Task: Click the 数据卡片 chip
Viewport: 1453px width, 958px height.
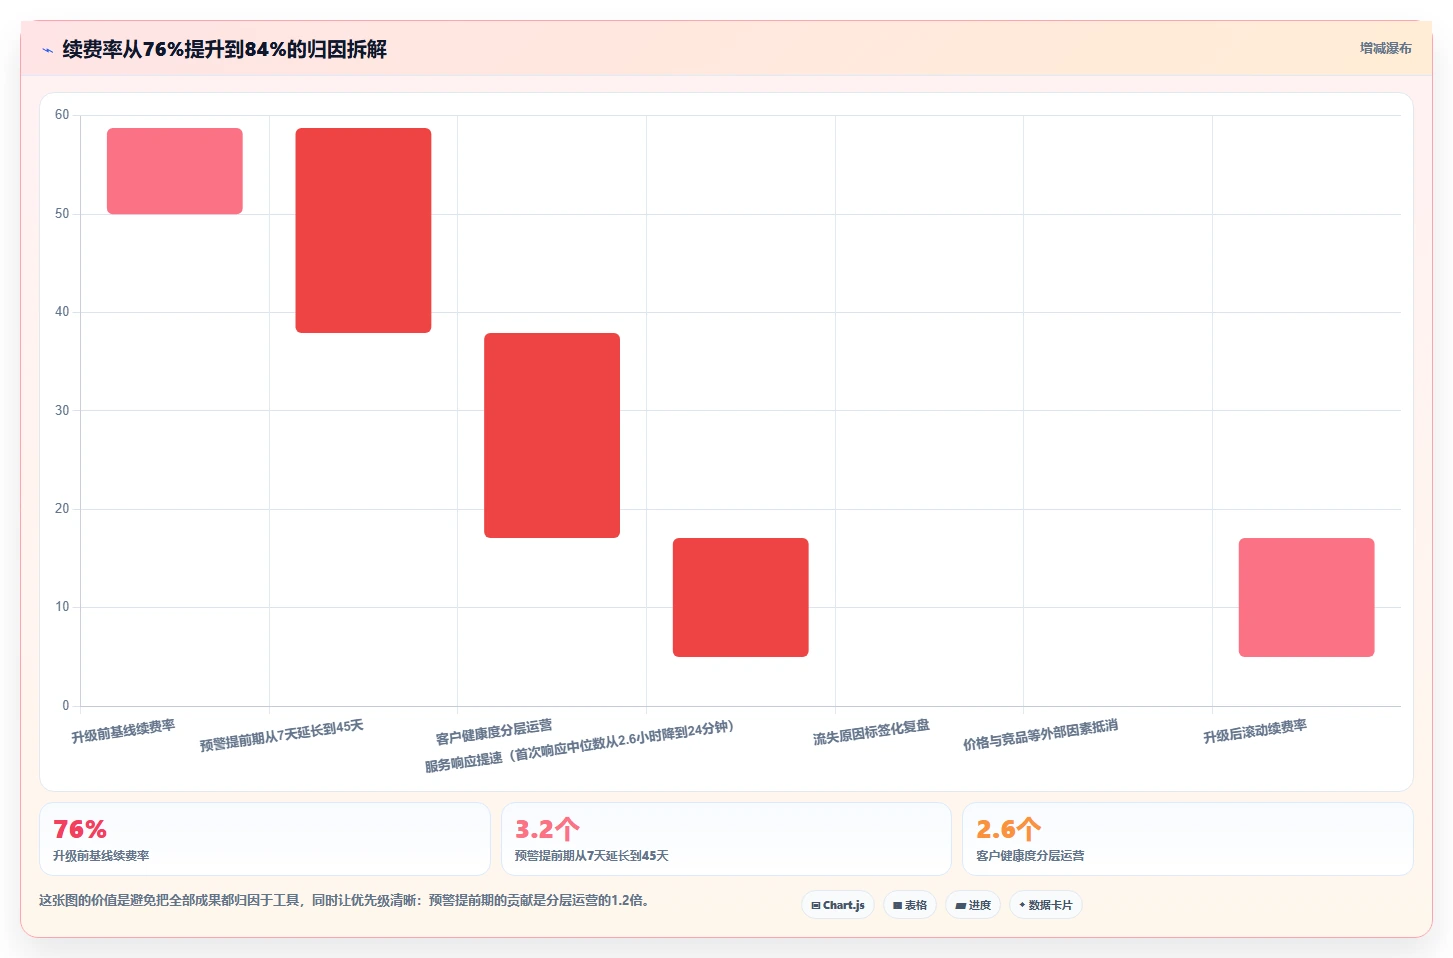Action: (x=1046, y=905)
